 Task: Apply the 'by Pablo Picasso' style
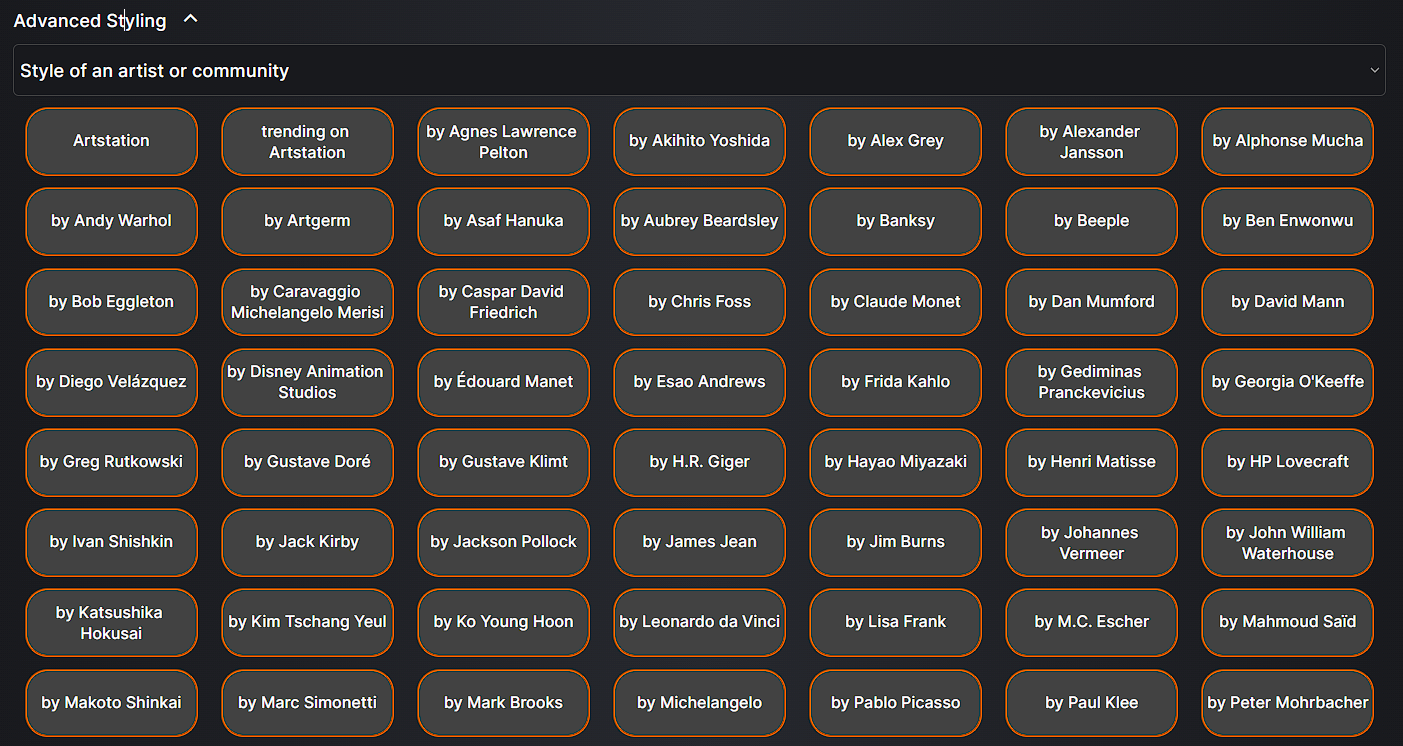click(x=895, y=703)
